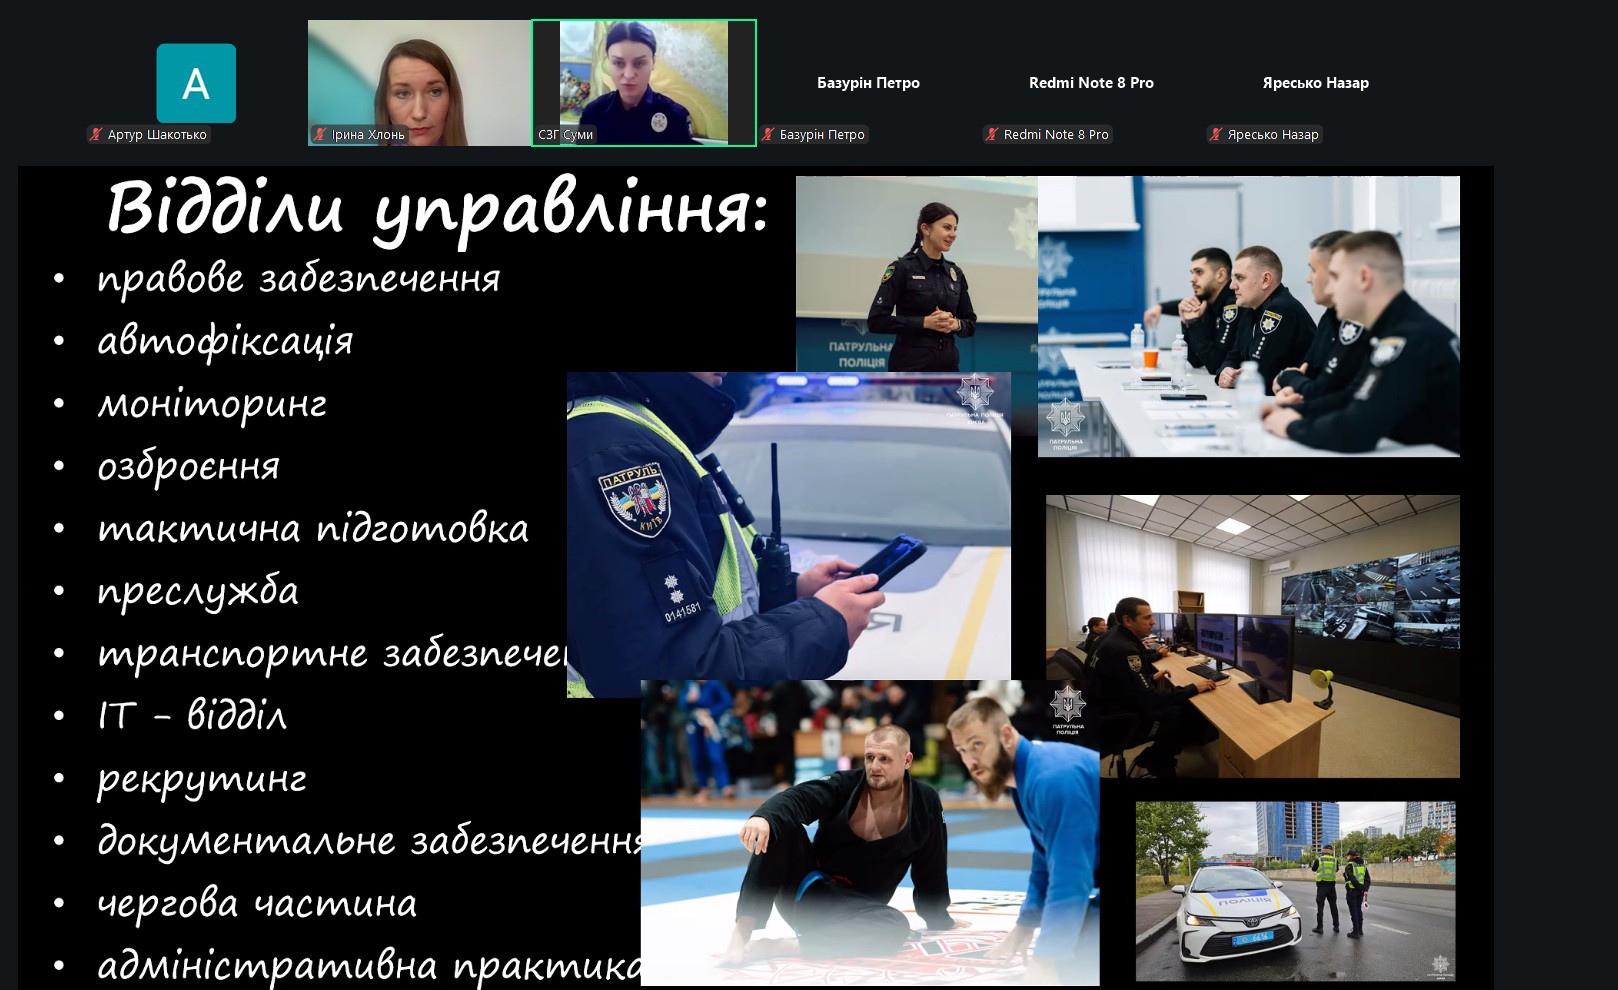This screenshot has height=990, width=1618.
Task: Click photo of officers seated at conference table
Action: [1248, 316]
